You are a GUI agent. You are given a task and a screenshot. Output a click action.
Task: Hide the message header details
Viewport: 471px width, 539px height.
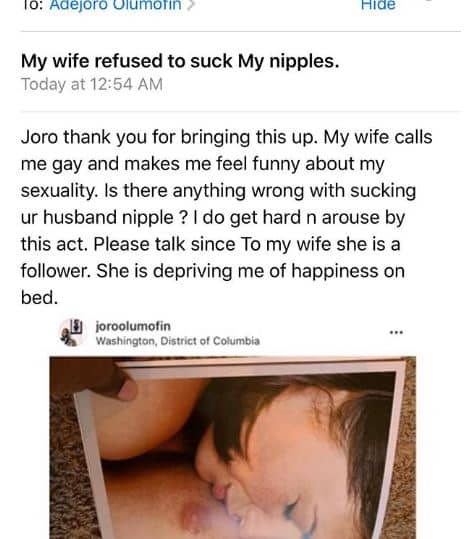tap(378, 5)
